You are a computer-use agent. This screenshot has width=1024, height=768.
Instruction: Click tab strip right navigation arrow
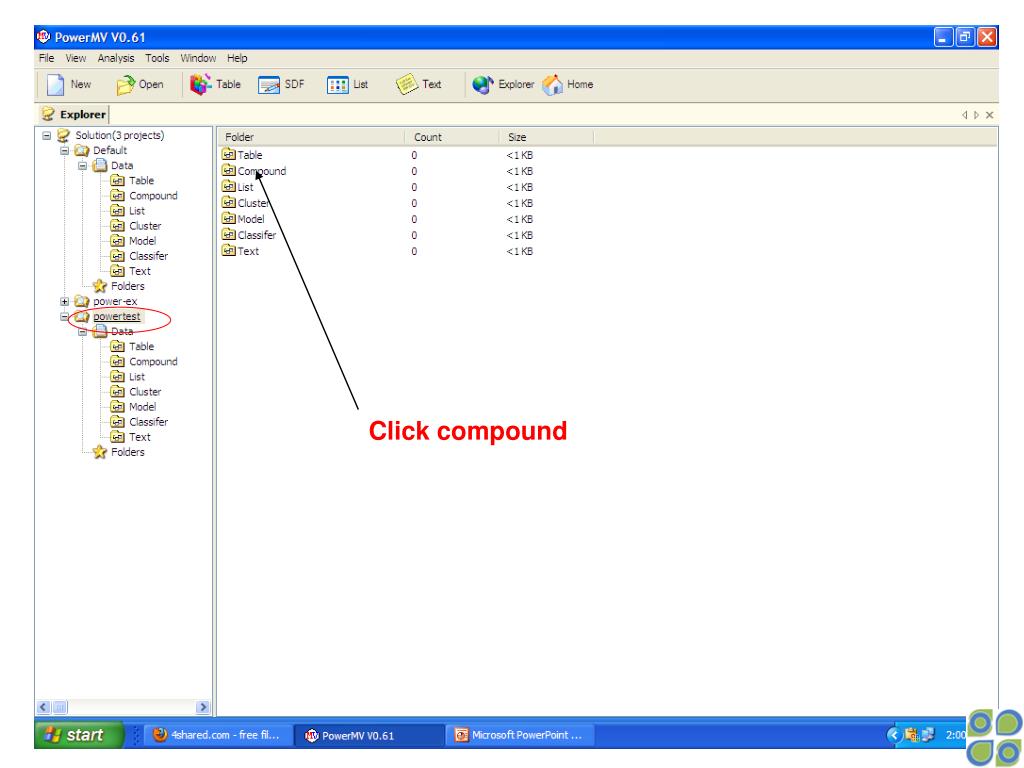point(976,115)
